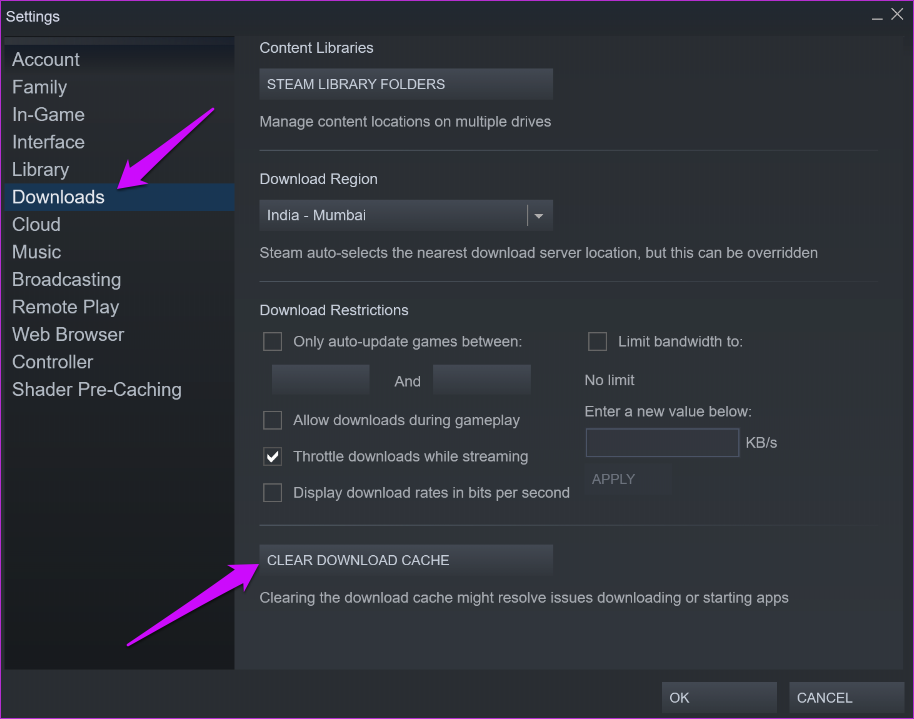914x719 pixels.
Task: Close the Settings window
Action: point(897,15)
